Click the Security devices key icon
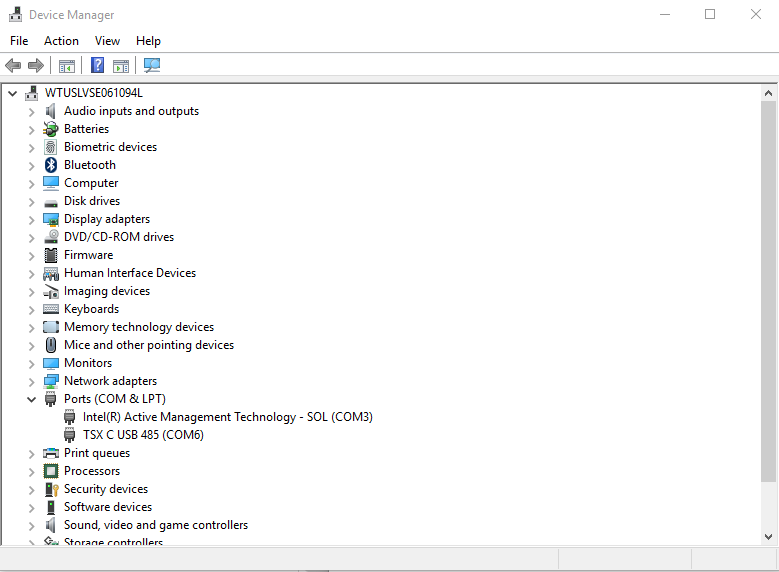Viewport: 779px width, 572px height. [x=51, y=490]
